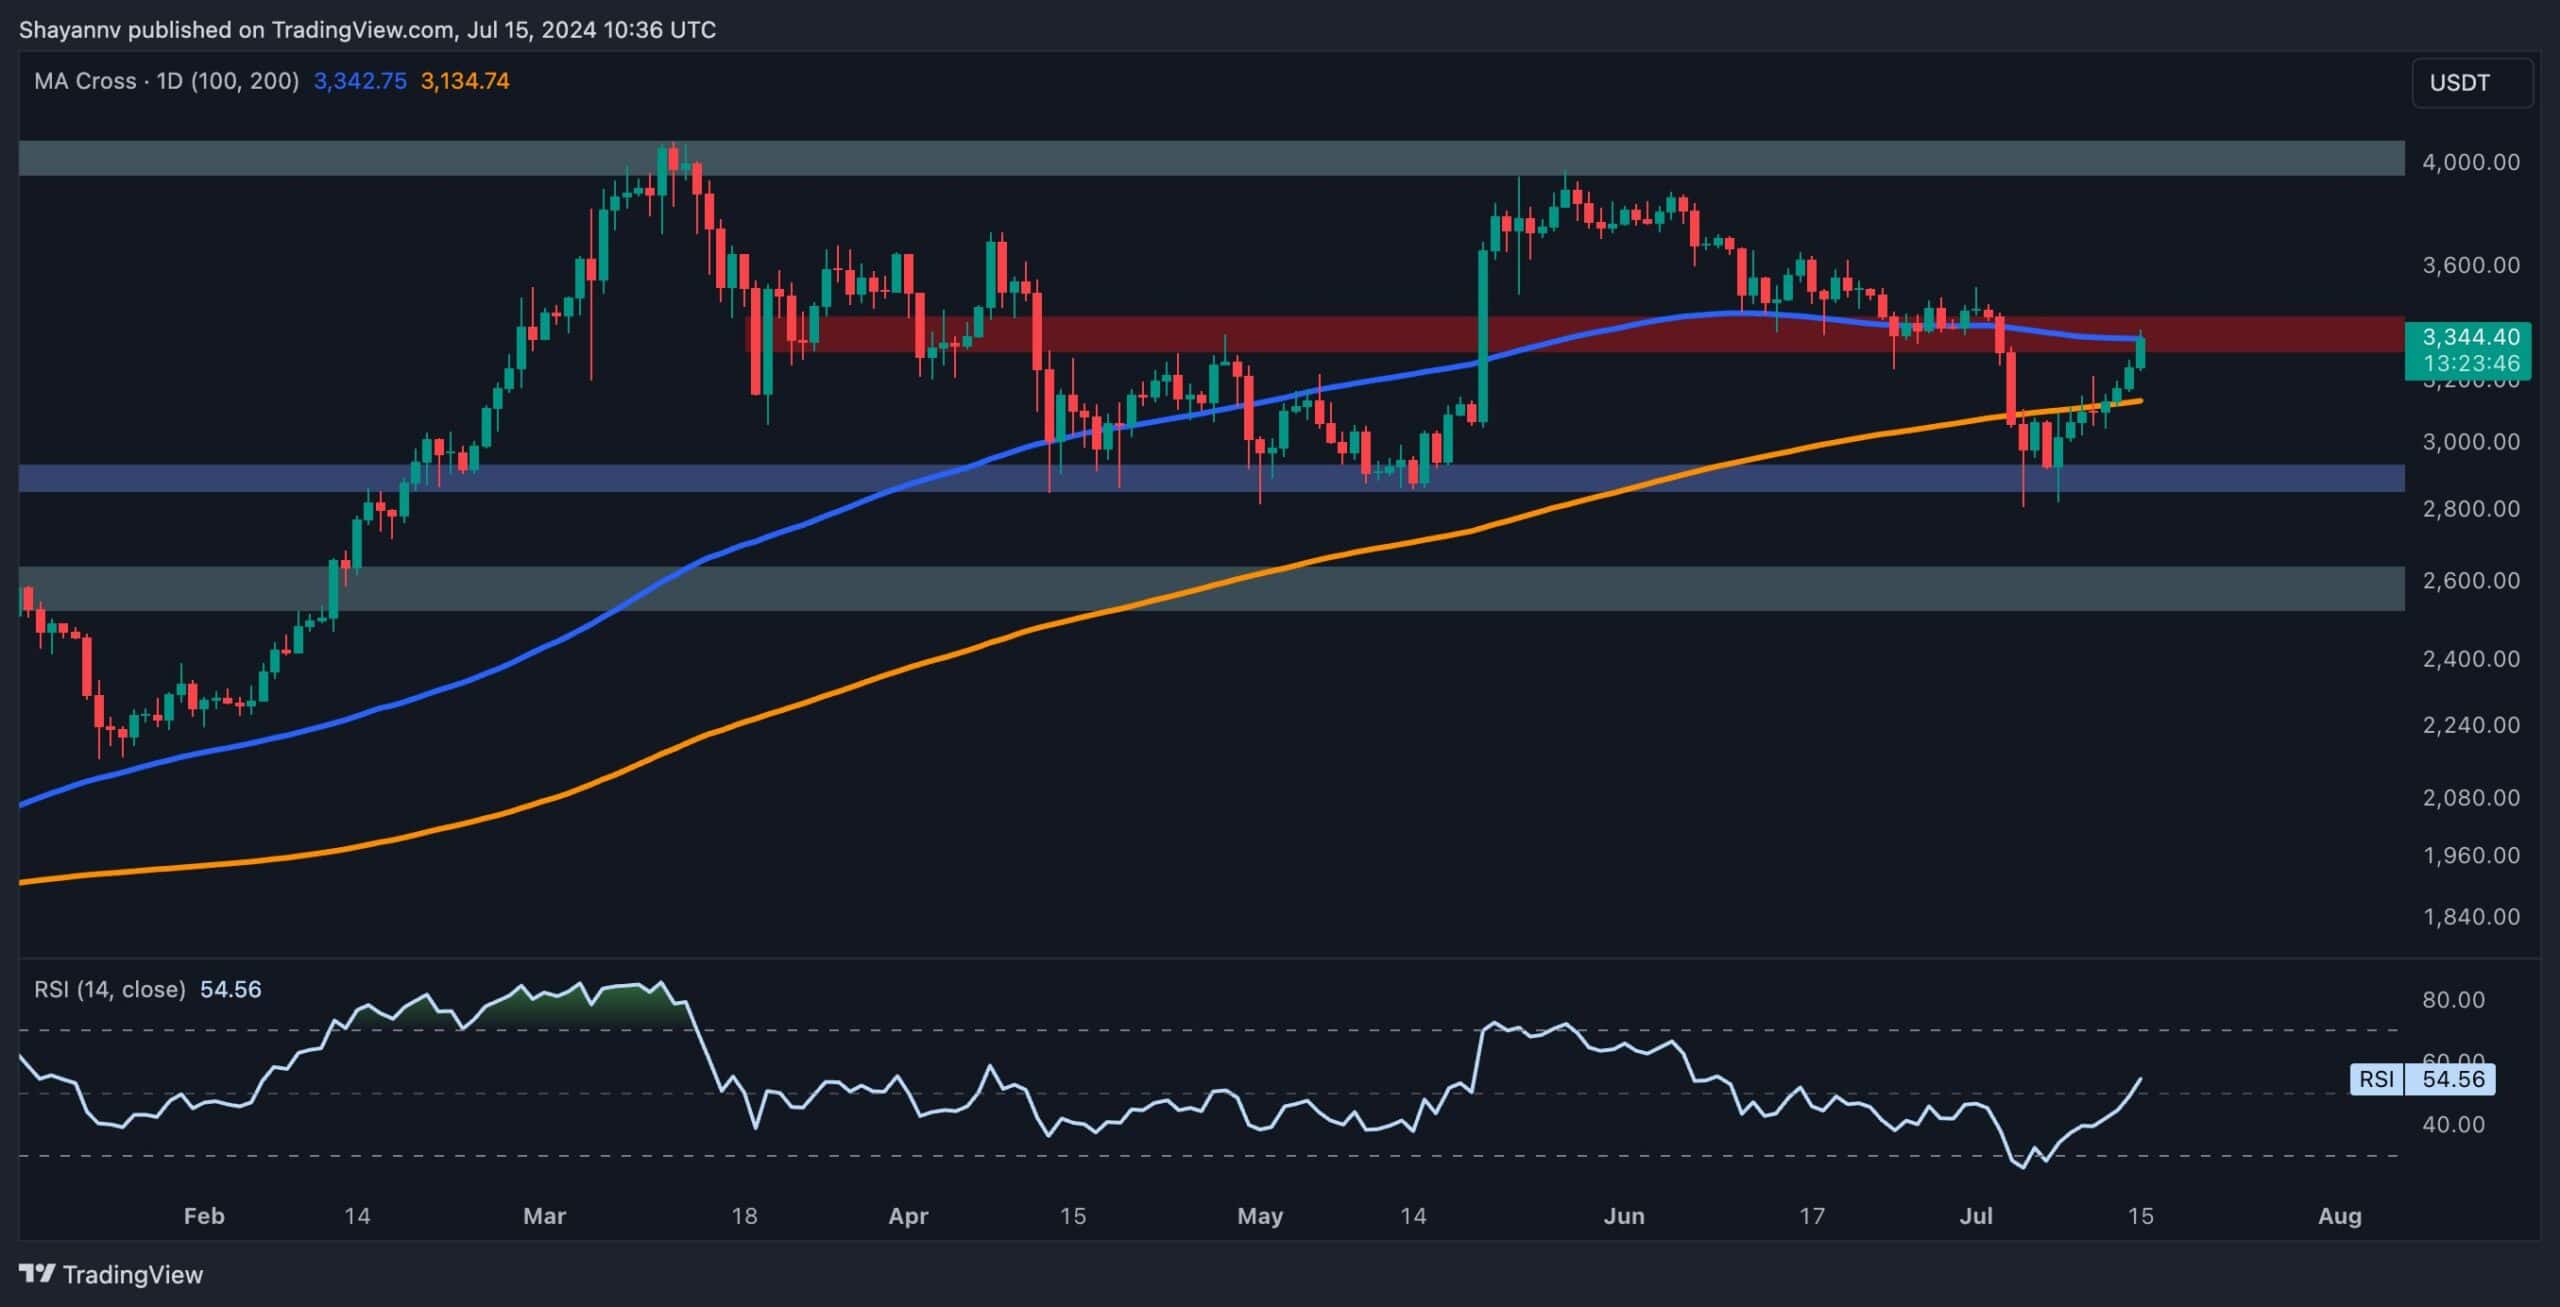
Task: Click RSI value 54.56 next to the RSI (14, close) label
Action: pyautogui.click(x=231, y=989)
